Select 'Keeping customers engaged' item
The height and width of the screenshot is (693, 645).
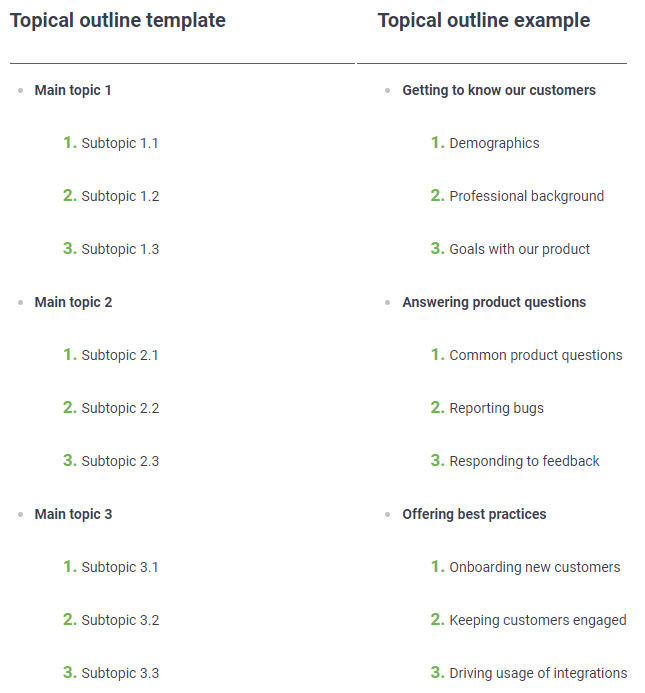click(x=538, y=621)
